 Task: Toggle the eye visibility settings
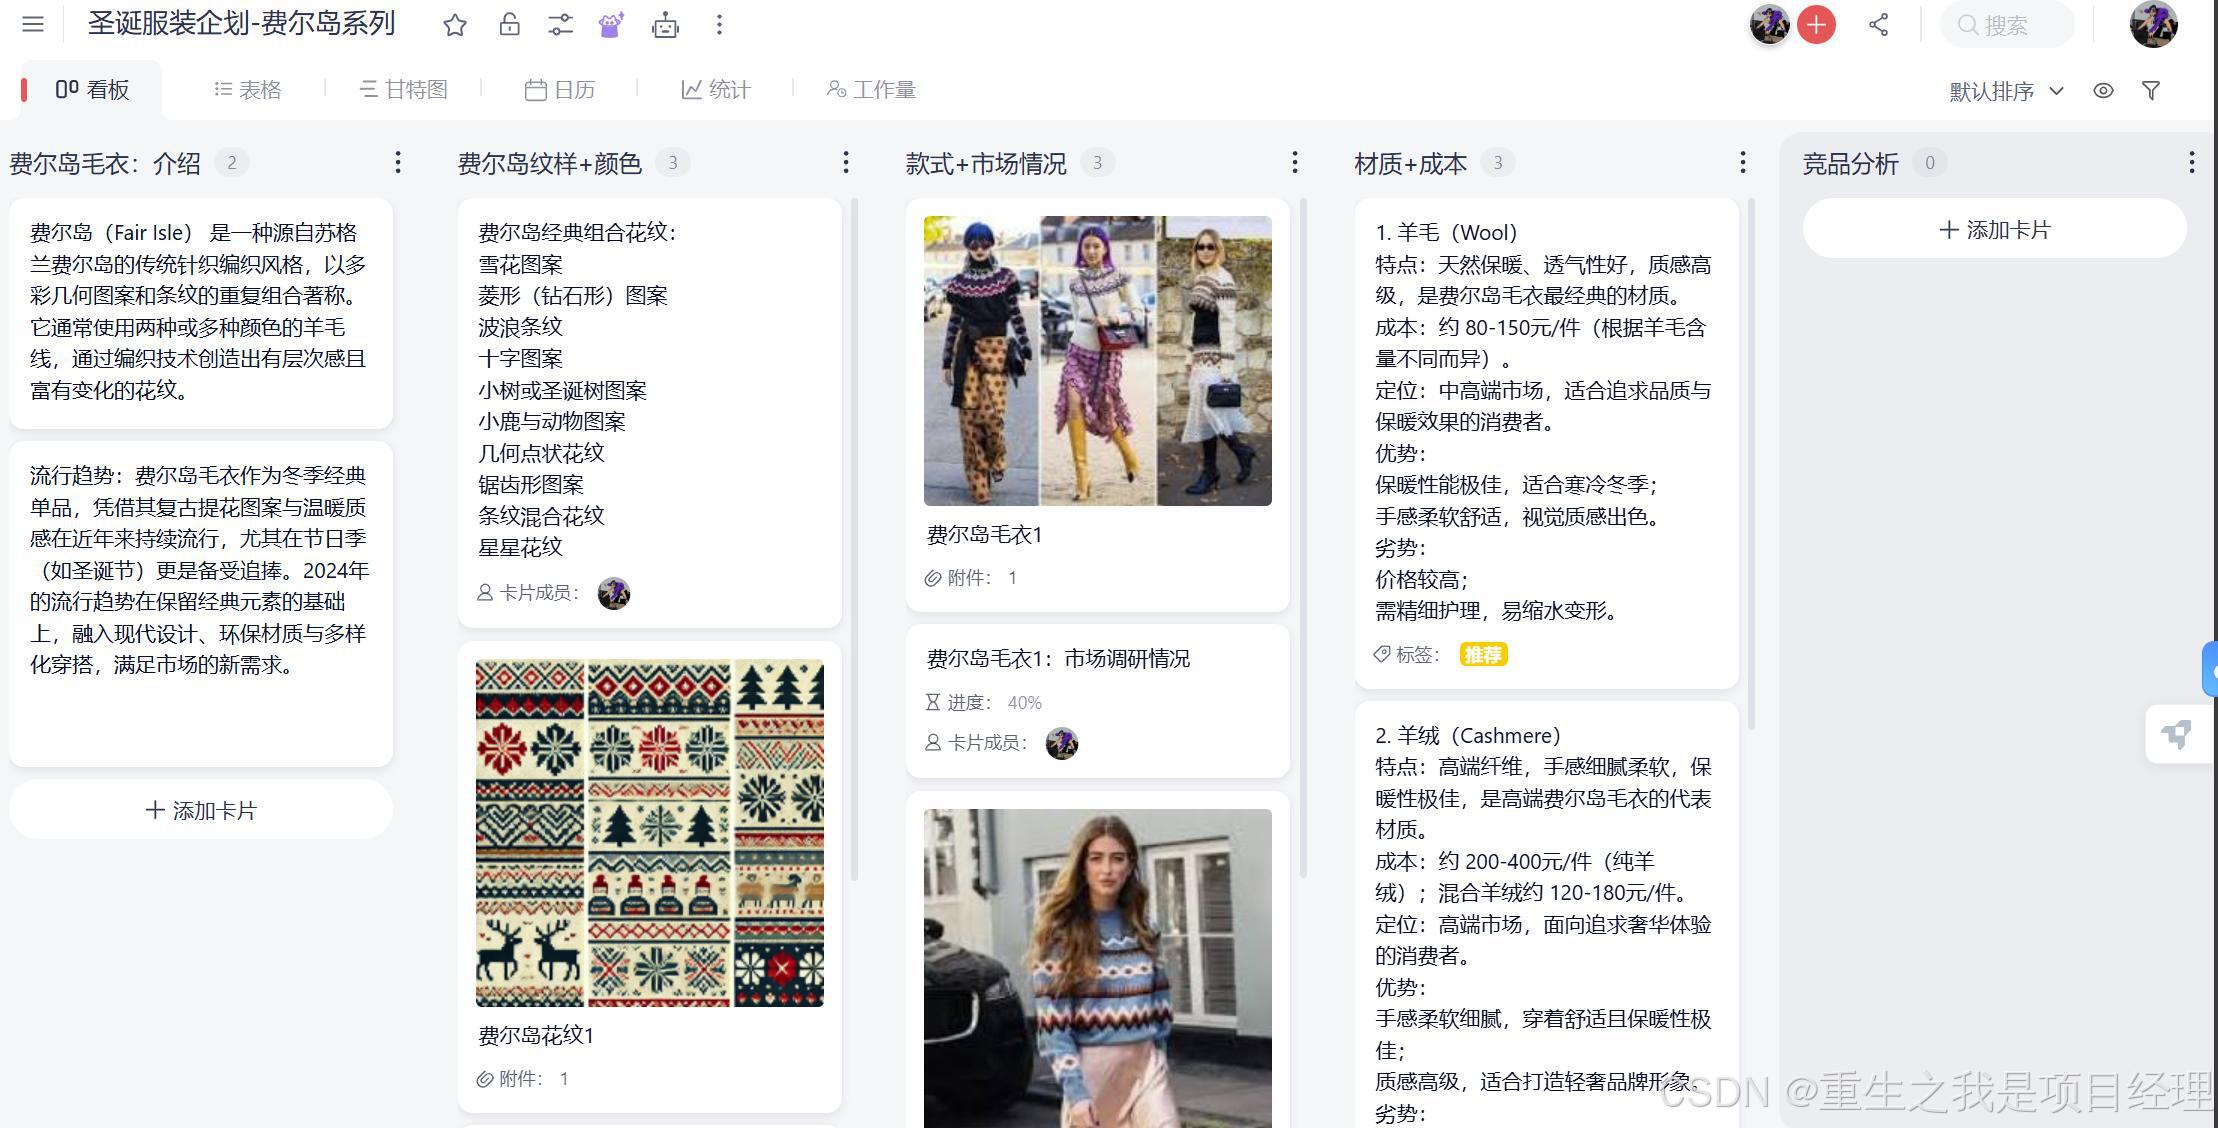tap(2103, 91)
